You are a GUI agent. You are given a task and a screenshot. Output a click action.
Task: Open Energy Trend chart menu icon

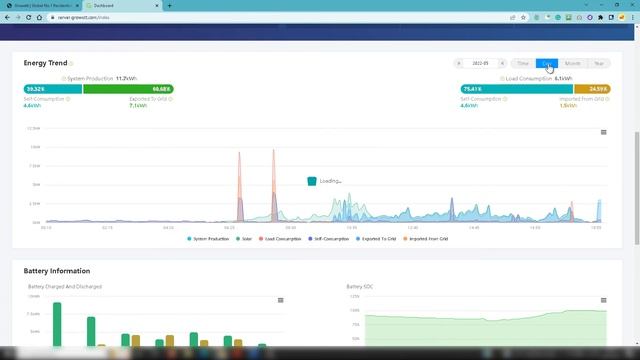coord(603,132)
